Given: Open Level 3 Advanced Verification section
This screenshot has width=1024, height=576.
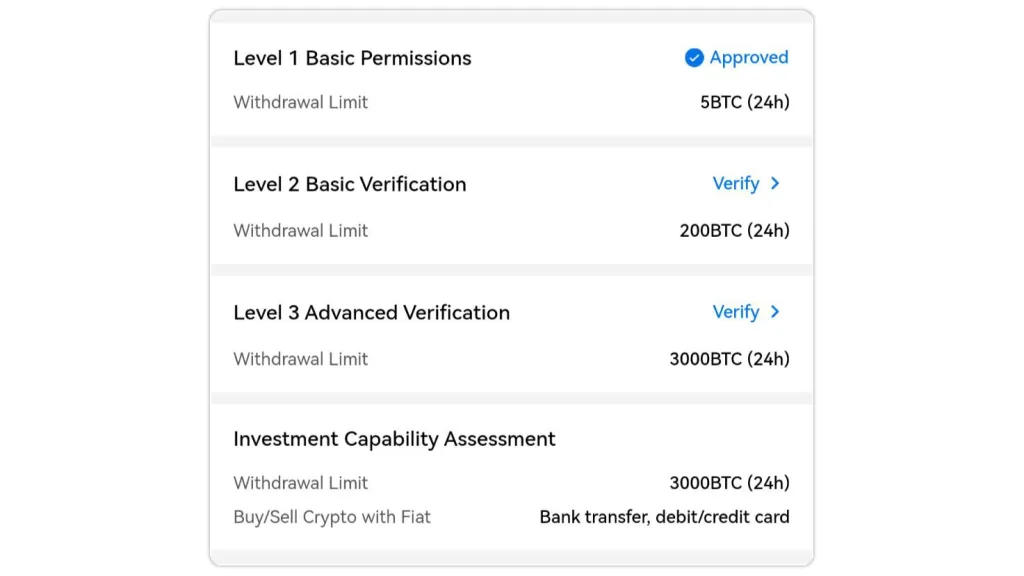Looking at the screenshot, I should tap(371, 313).
